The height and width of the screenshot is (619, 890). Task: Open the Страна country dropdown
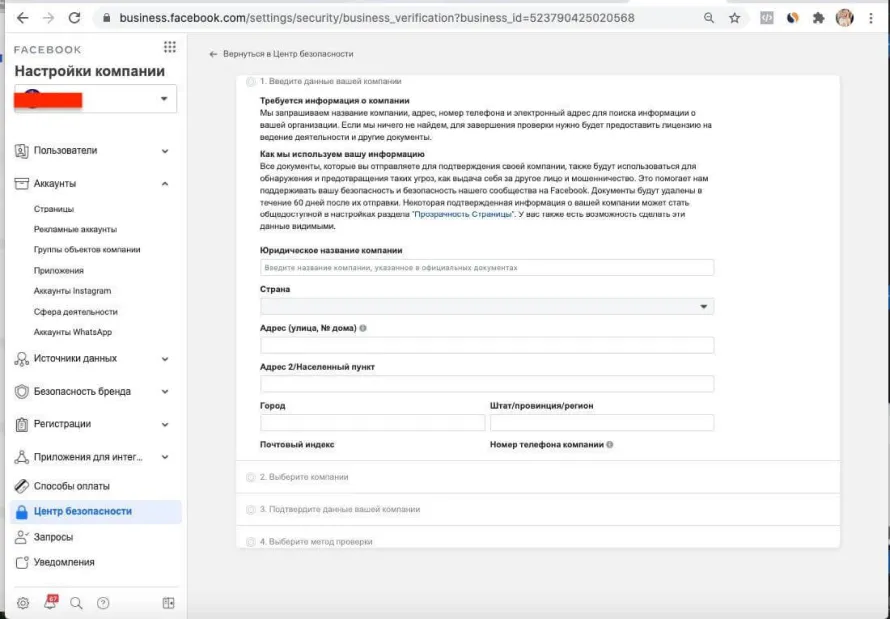[x=487, y=306]
